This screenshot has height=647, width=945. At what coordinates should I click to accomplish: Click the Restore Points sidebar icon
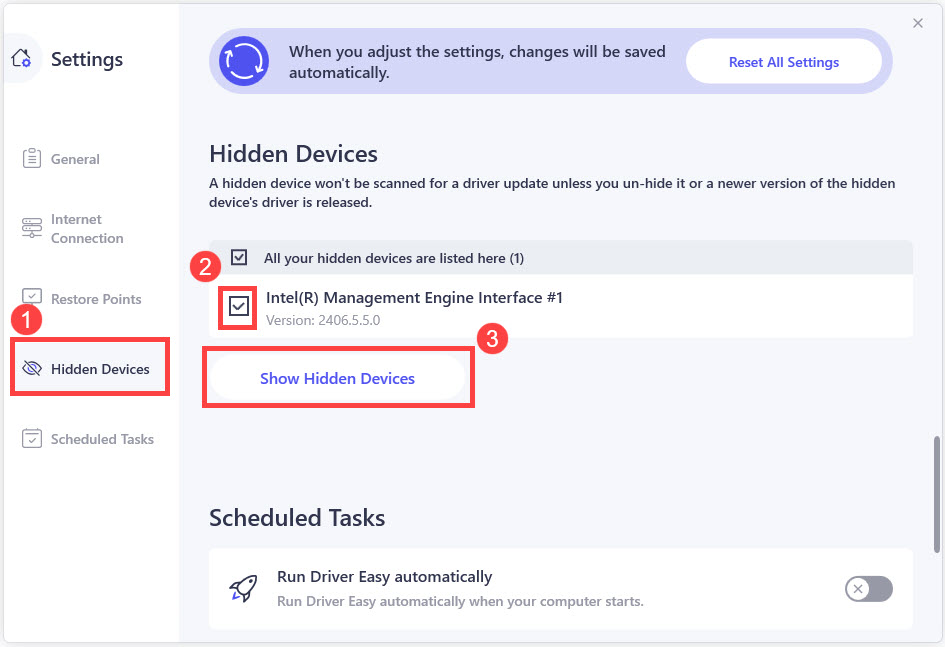(32, 297)
